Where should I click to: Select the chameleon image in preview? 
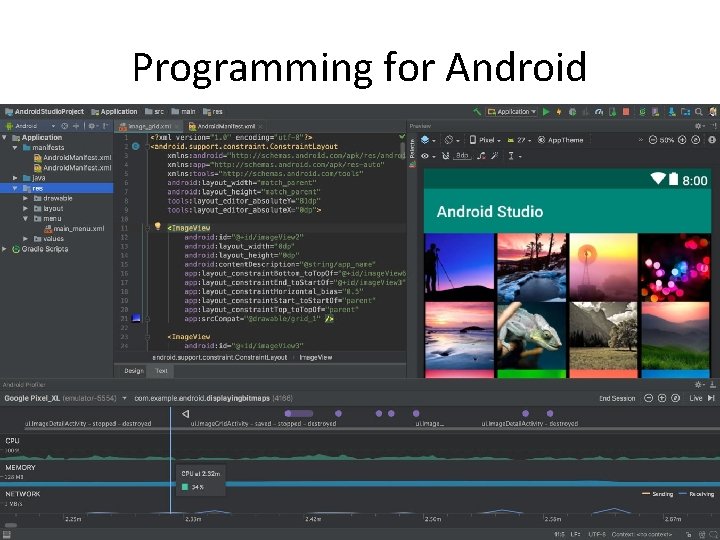click(532, 336)
